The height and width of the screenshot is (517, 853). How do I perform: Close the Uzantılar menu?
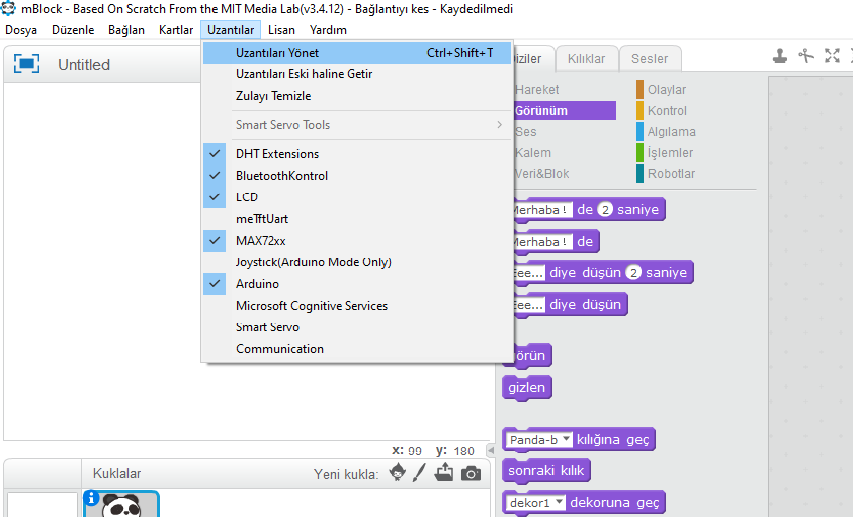point(230,30)
